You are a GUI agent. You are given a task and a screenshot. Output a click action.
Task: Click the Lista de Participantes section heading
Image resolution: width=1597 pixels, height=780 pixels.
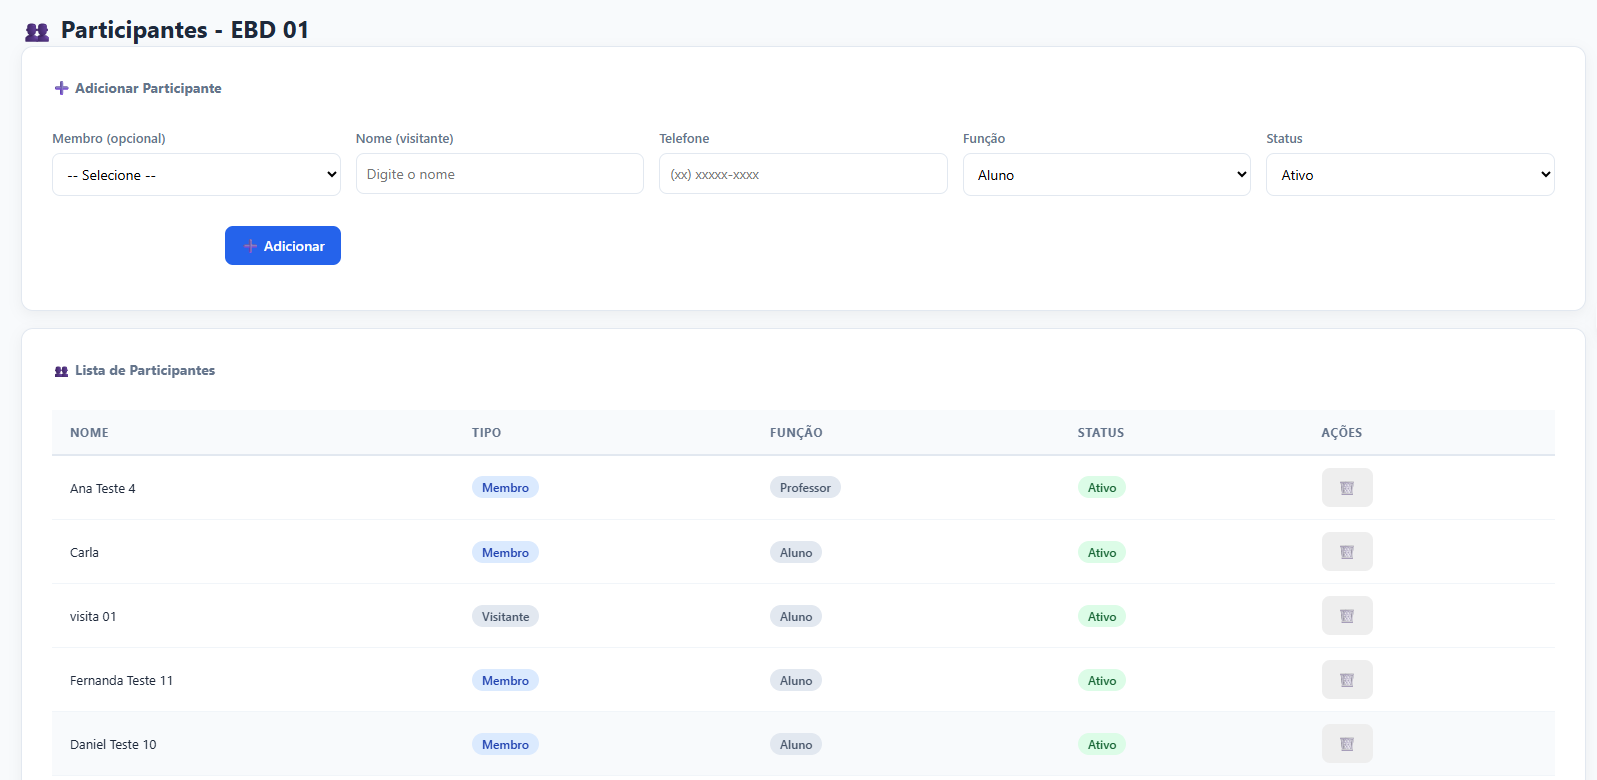tap(145, 370)
